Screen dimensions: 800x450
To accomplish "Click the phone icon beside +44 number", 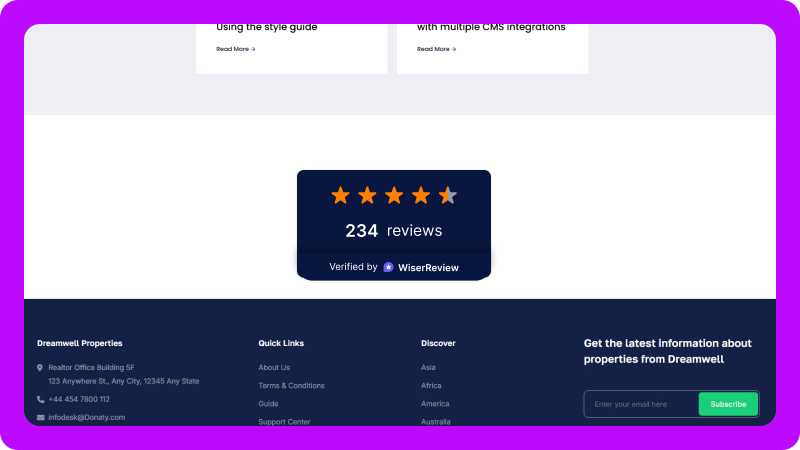I will 40,399.
